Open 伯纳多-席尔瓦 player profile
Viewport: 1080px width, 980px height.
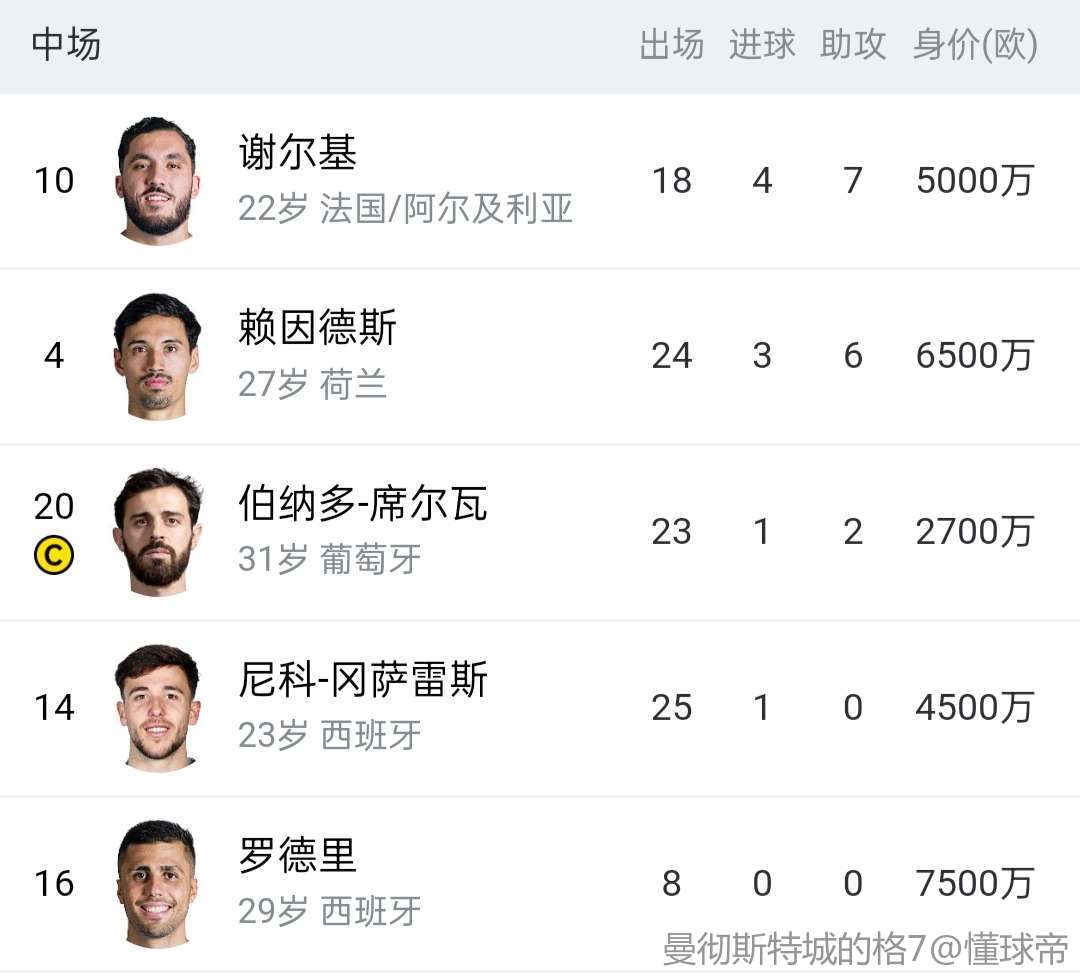click(x=363, y=504)
